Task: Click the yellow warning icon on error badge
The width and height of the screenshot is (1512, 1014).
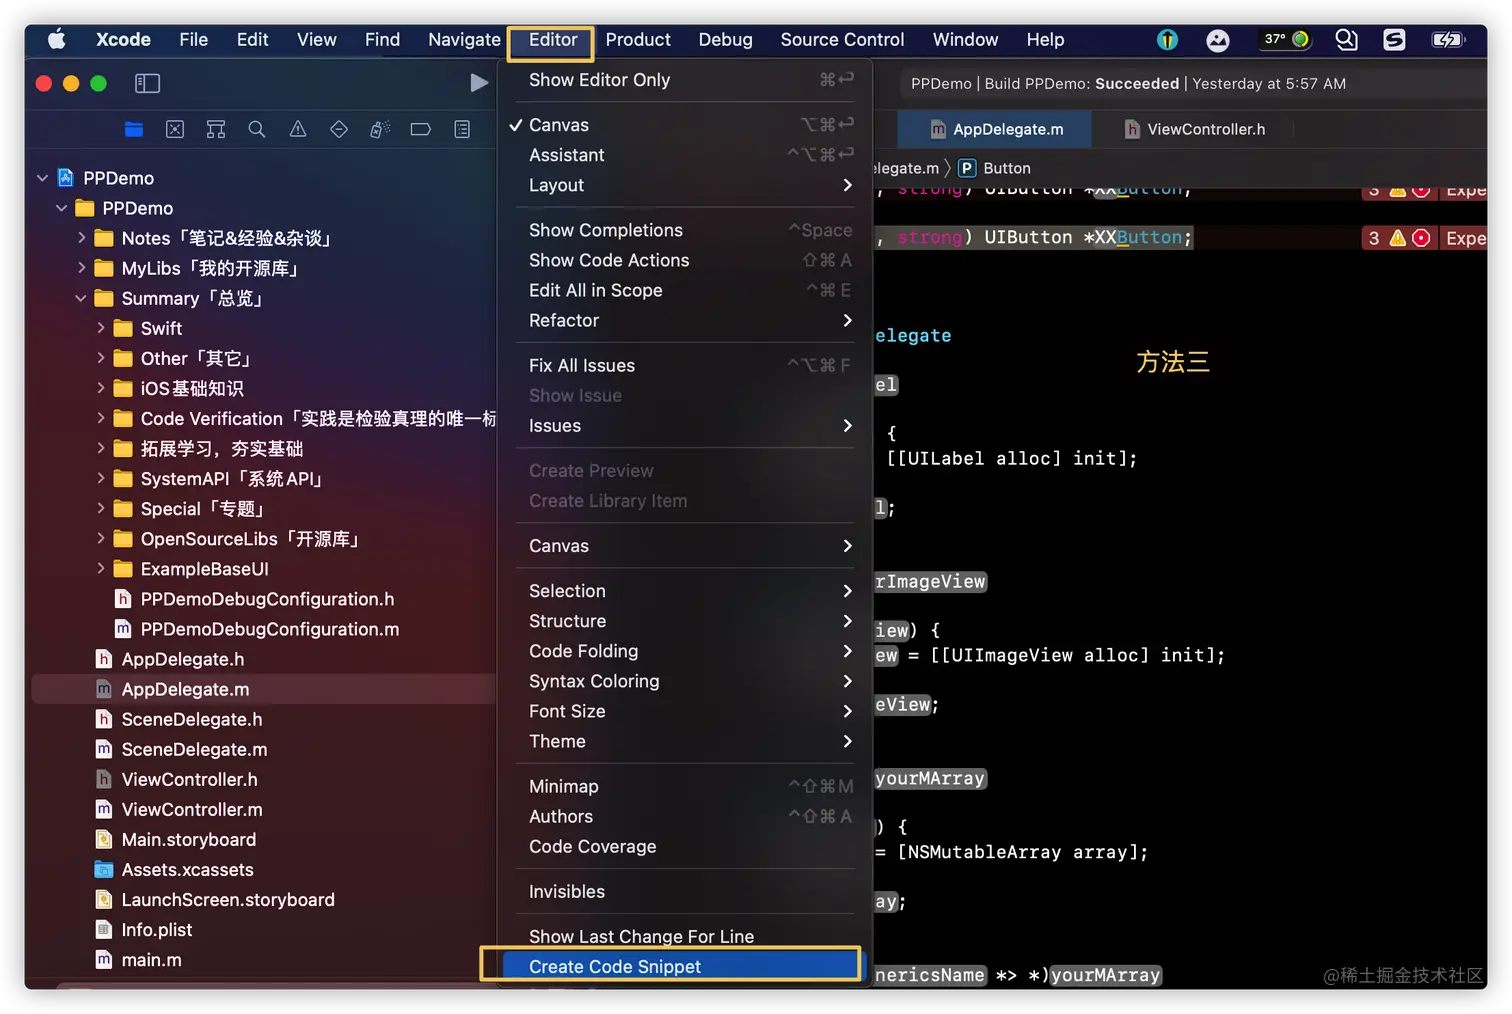Action: pyautogui.click(x=1398, y=238)
